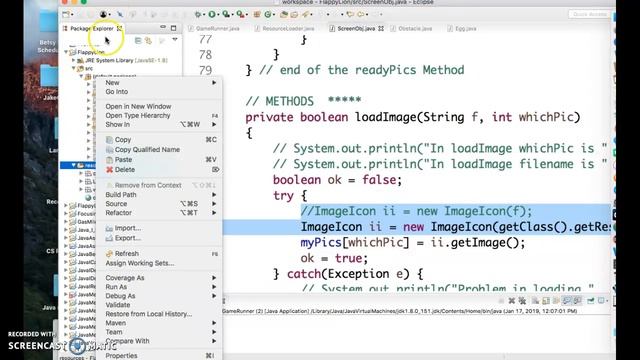Collapse the src folder node
Screen dimensions: 640x360
(x=74, y=68)
